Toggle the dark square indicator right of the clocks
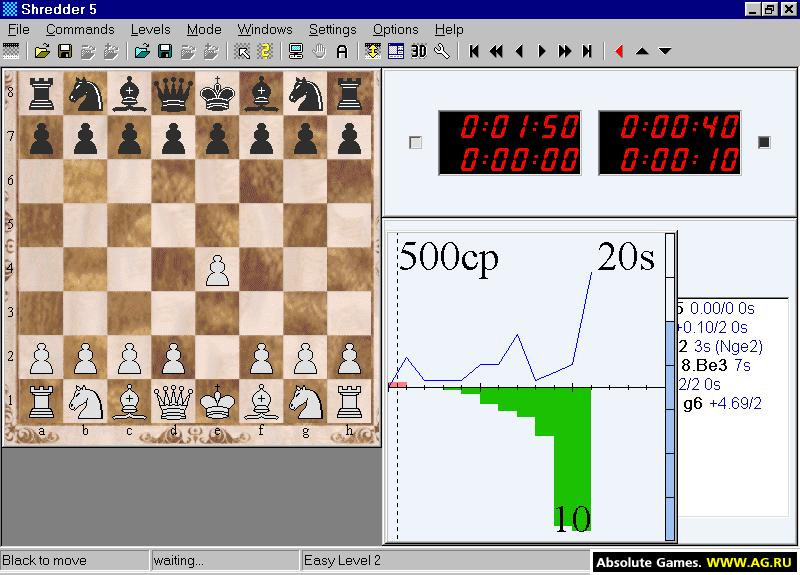This screenshot has height=575, width=800. coord(764,142)
